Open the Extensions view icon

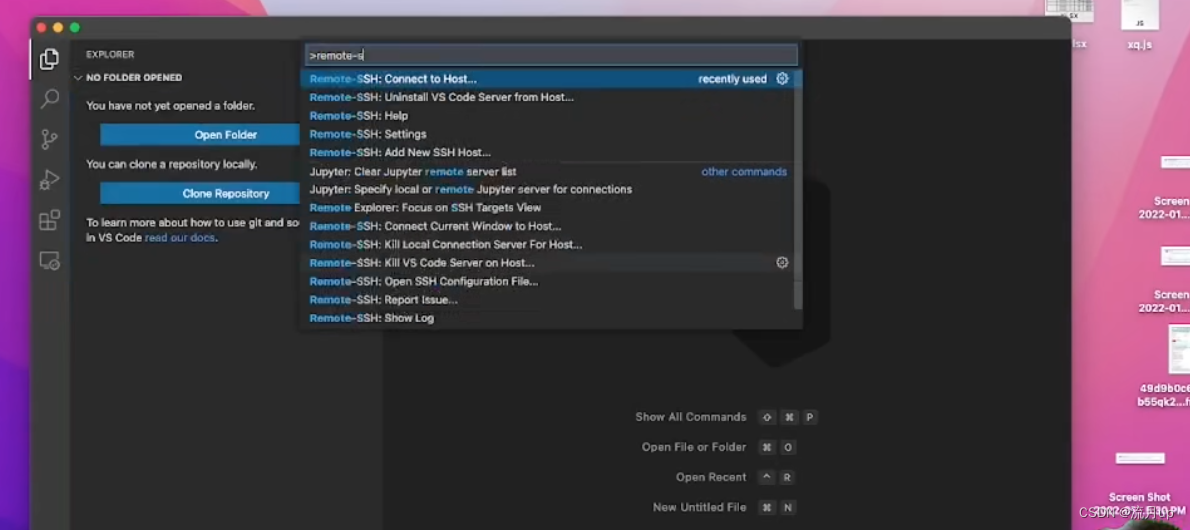[x=49, y=220]
